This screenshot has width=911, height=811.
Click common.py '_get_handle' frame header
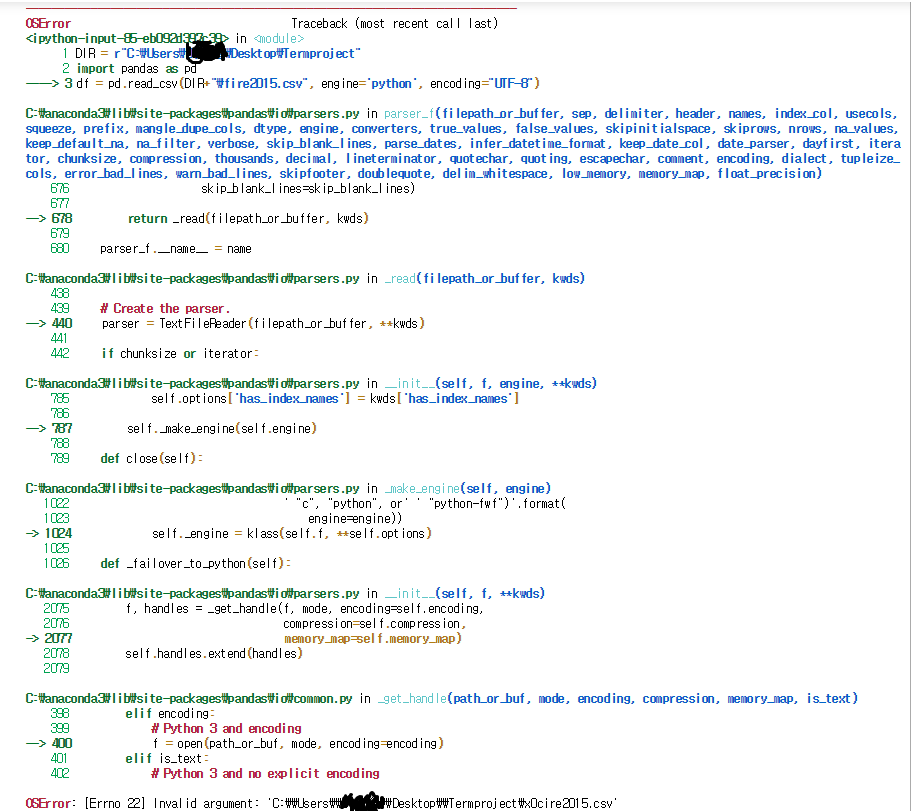pyautogui.click(x=618, y=698)
